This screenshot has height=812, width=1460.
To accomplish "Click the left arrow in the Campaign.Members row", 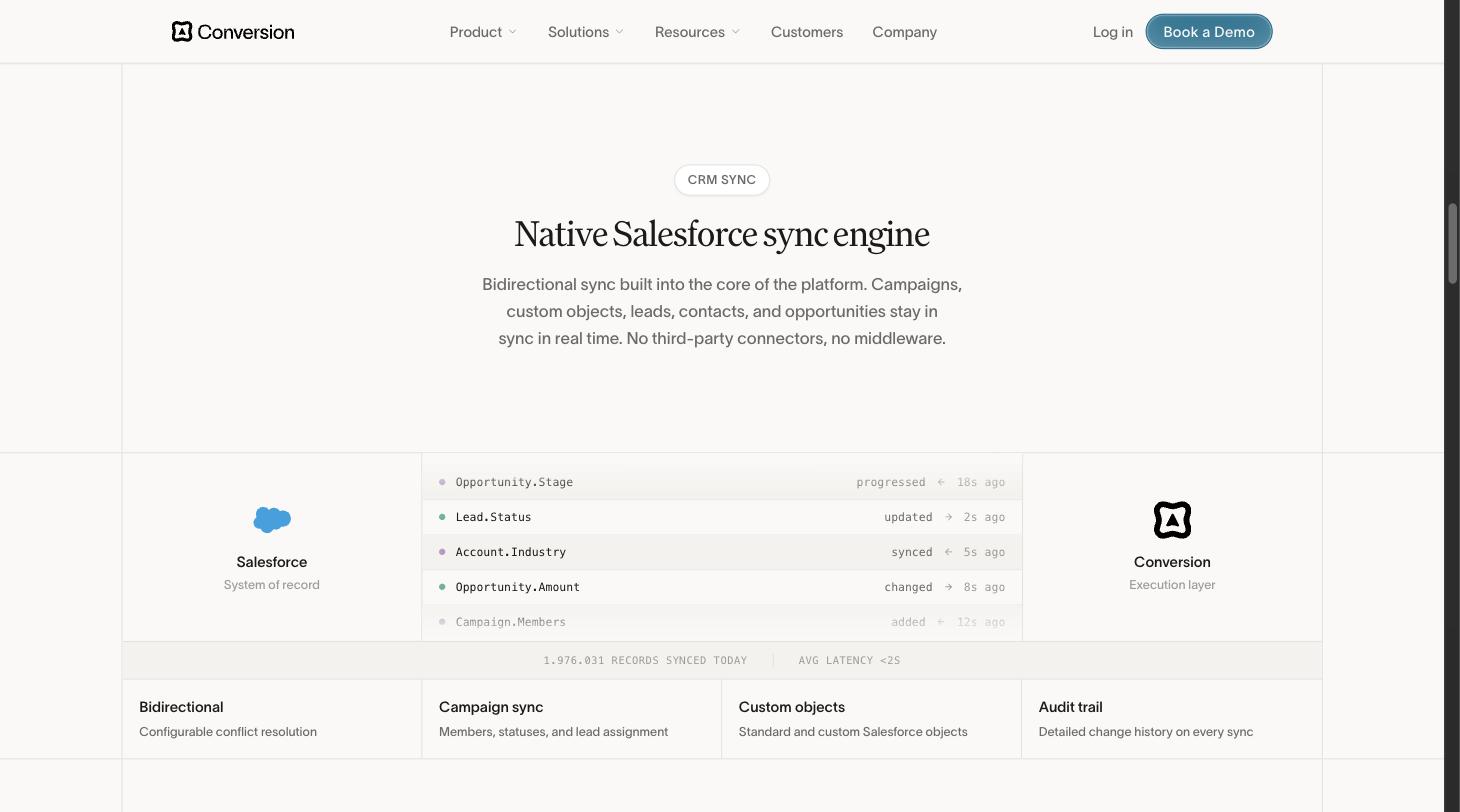I will pos(941,622).
